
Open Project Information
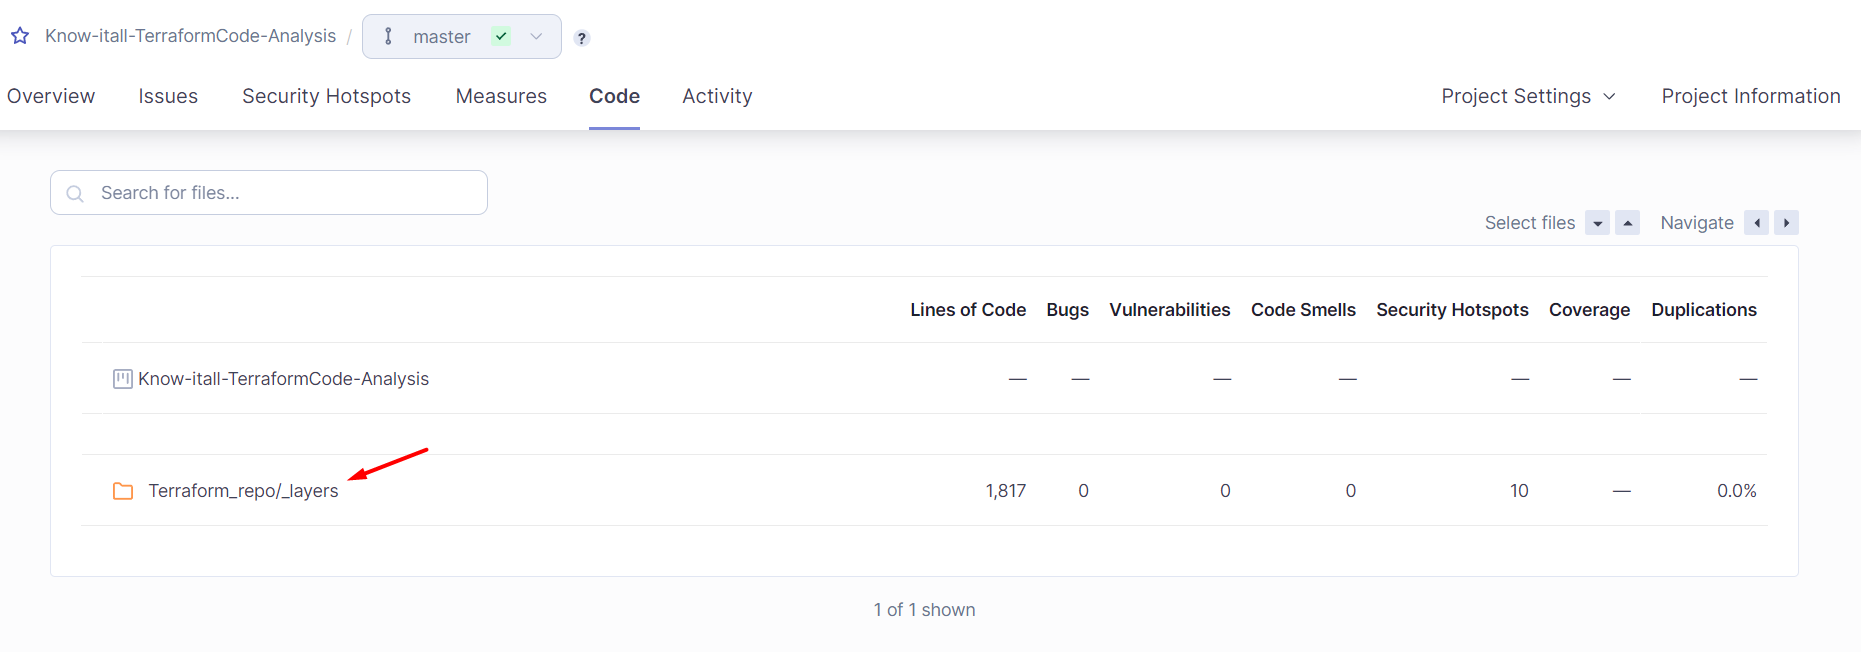point(1751,96)
